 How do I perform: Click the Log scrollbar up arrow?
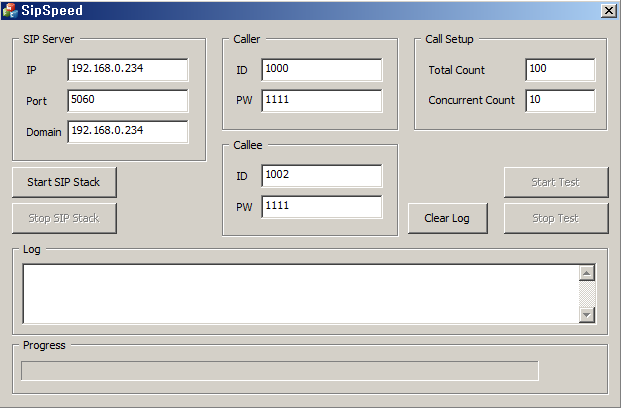[x=587, y=272]
